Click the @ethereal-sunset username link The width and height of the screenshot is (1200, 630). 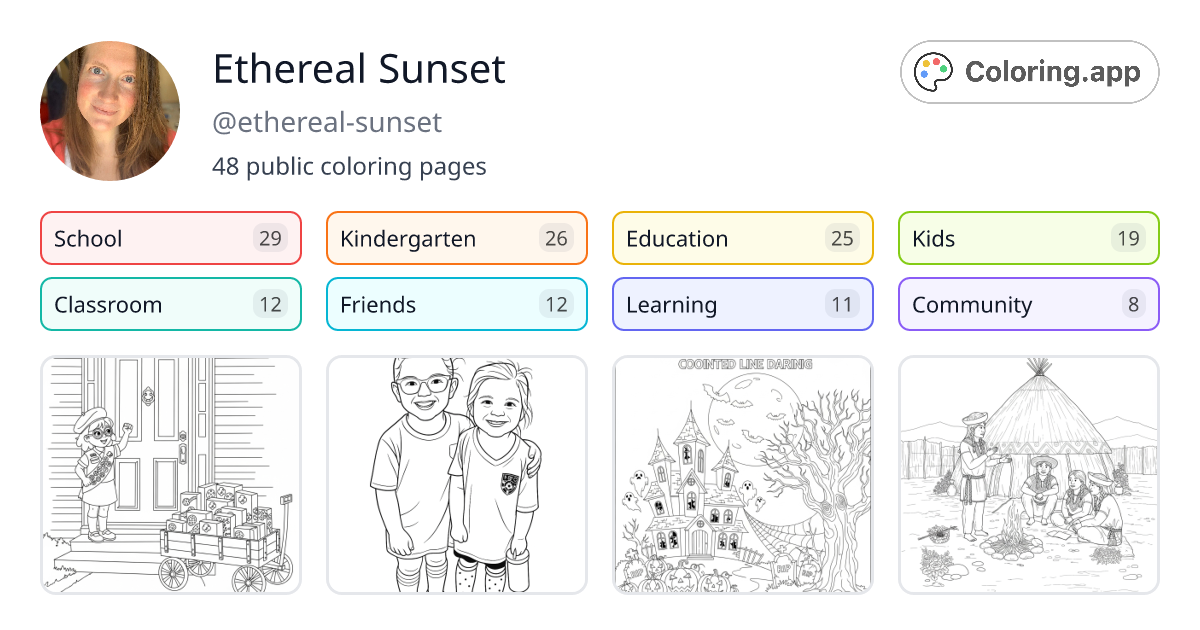point(326,121)
